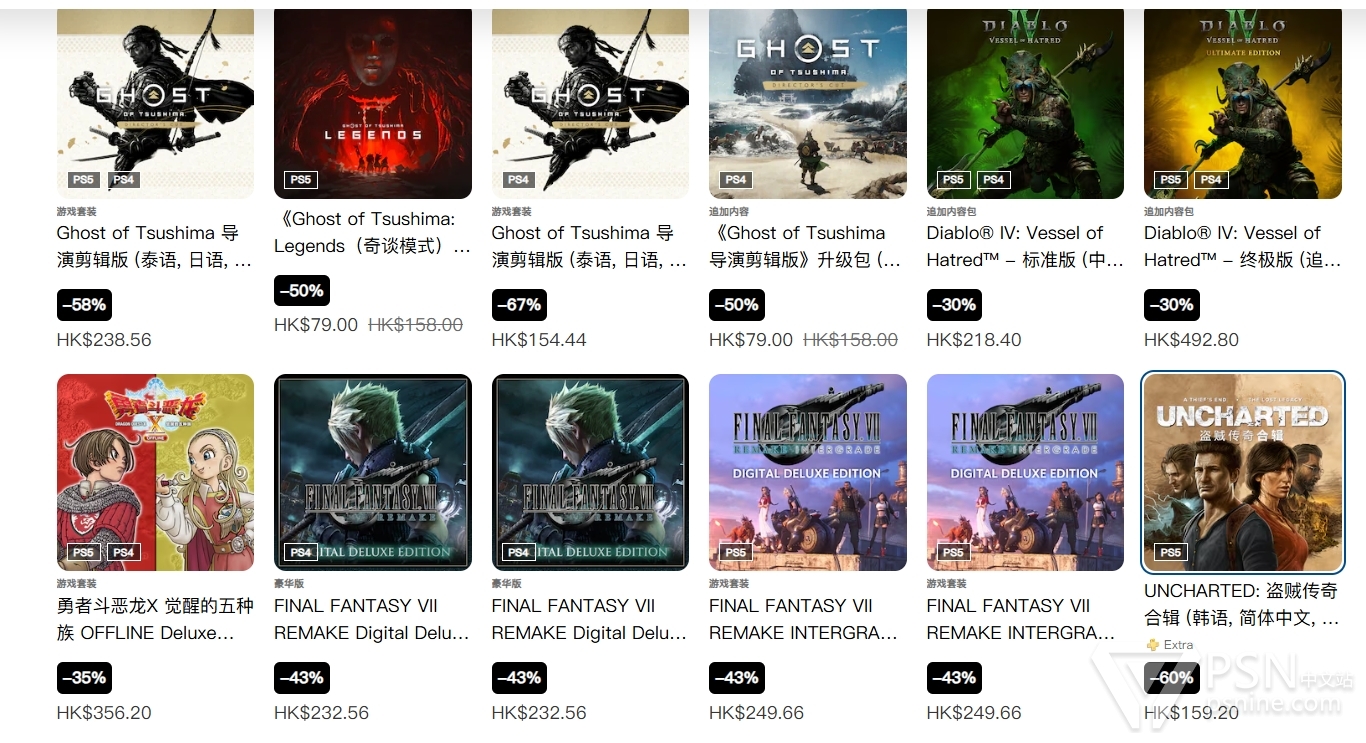
Task: Open Ghost of Tsushima Legends cover thumbnail
Action: tap(373, 103)
